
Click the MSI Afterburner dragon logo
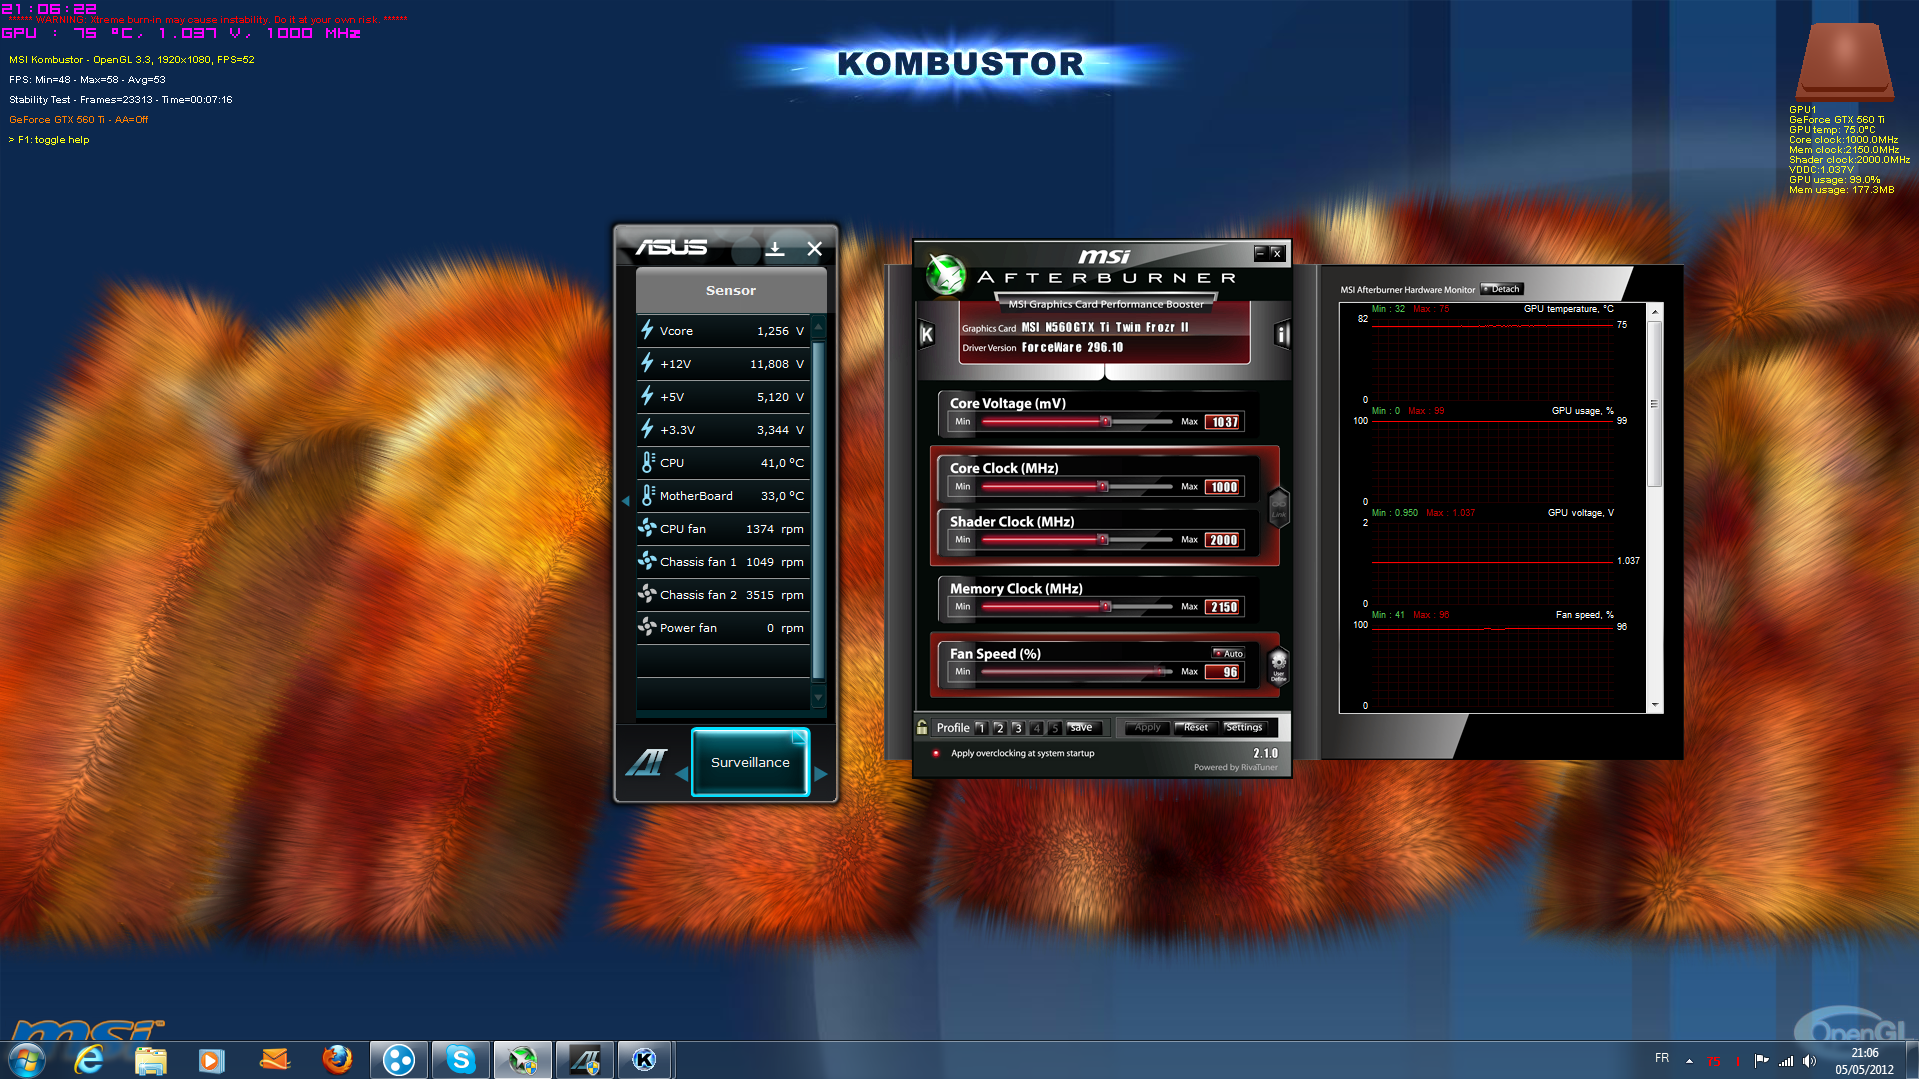[x=944, y=275]
